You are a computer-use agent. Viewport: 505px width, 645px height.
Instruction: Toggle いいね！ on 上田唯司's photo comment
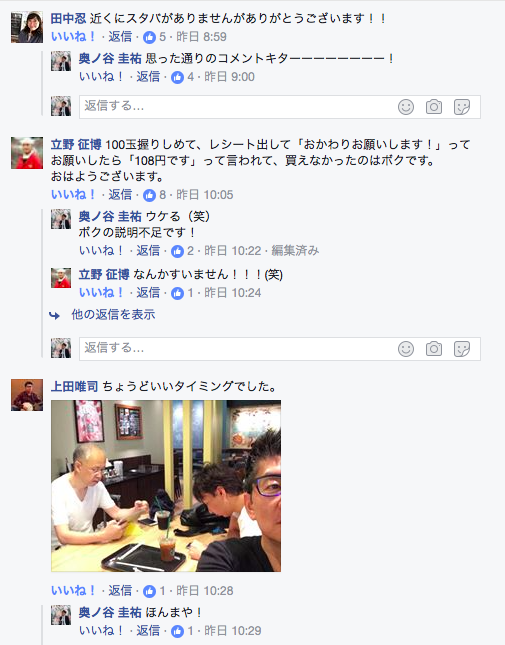click(x=73, y=591)
